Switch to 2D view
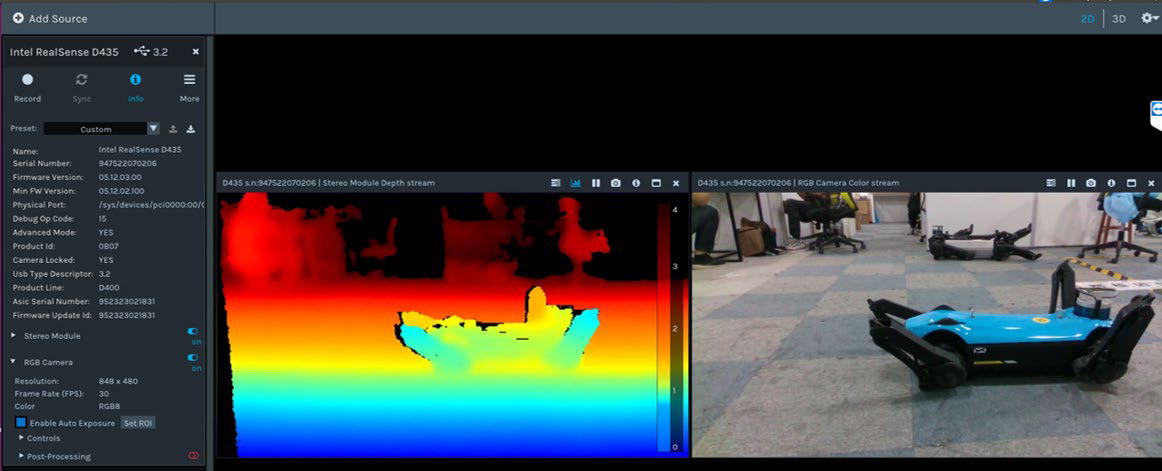The height and width of the screenshot is (471, 1162). tap(1087, 19)
